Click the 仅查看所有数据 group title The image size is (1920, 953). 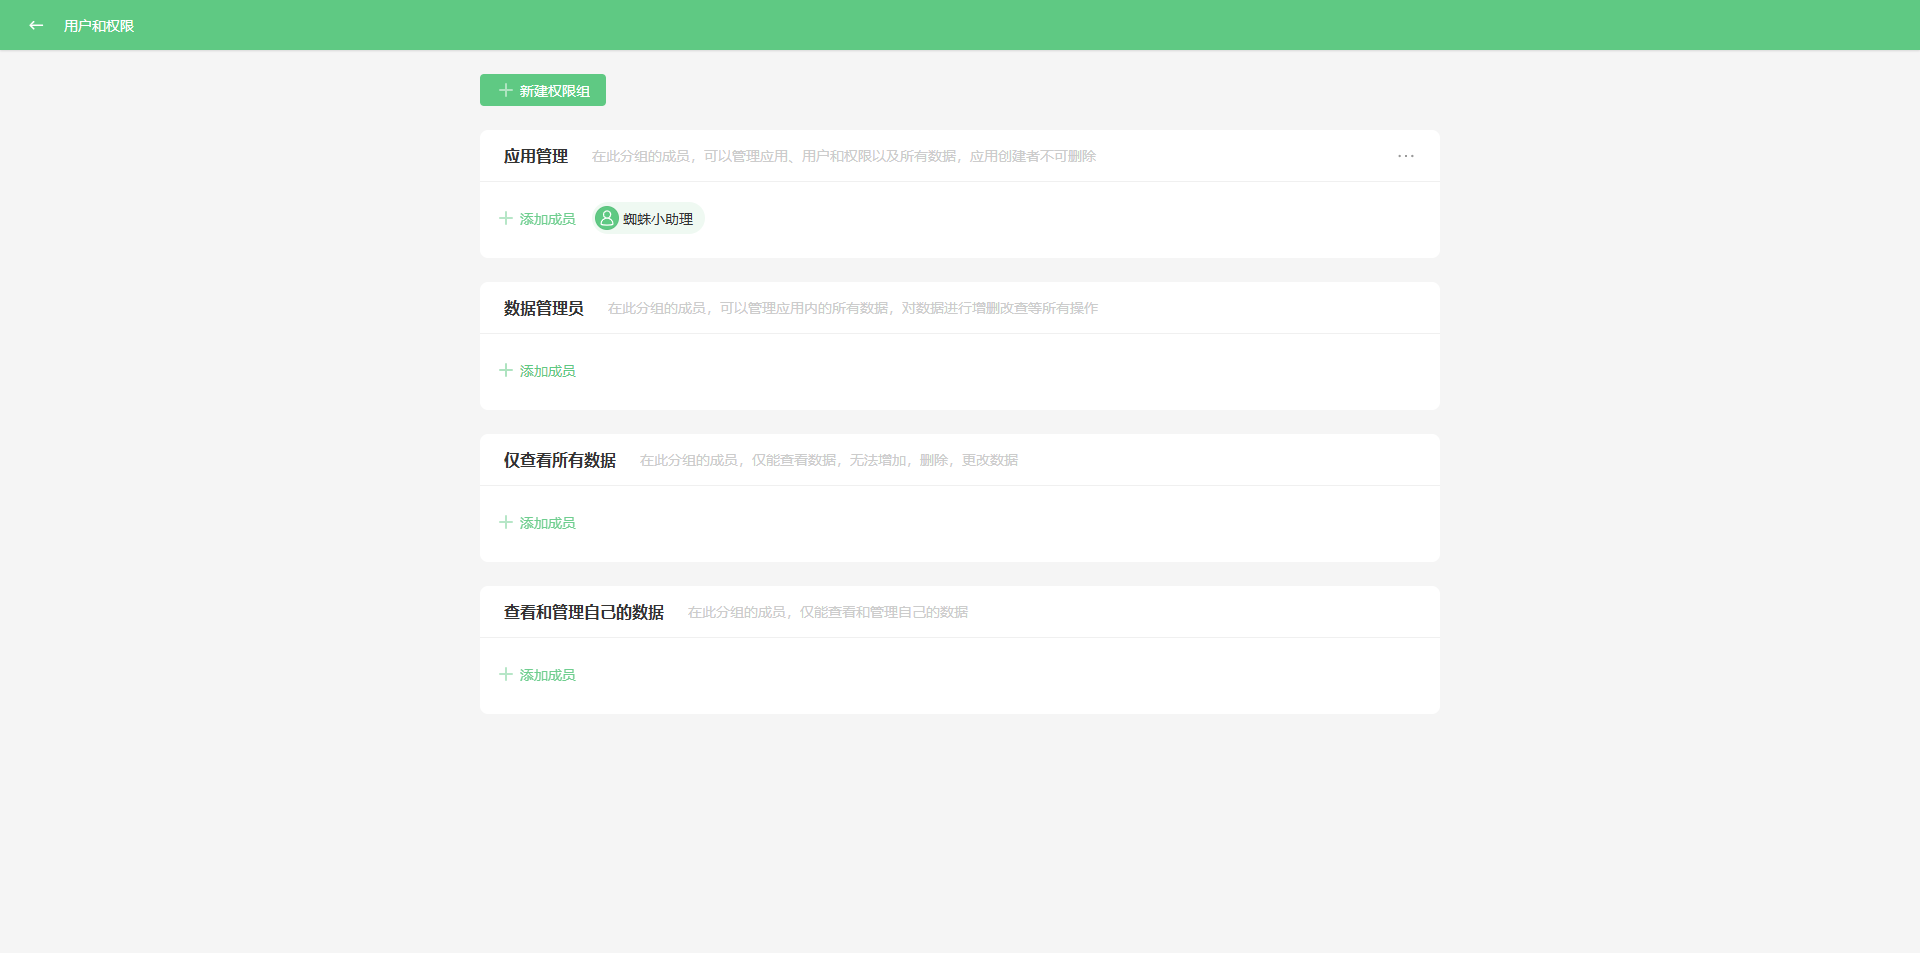(560, 460)
